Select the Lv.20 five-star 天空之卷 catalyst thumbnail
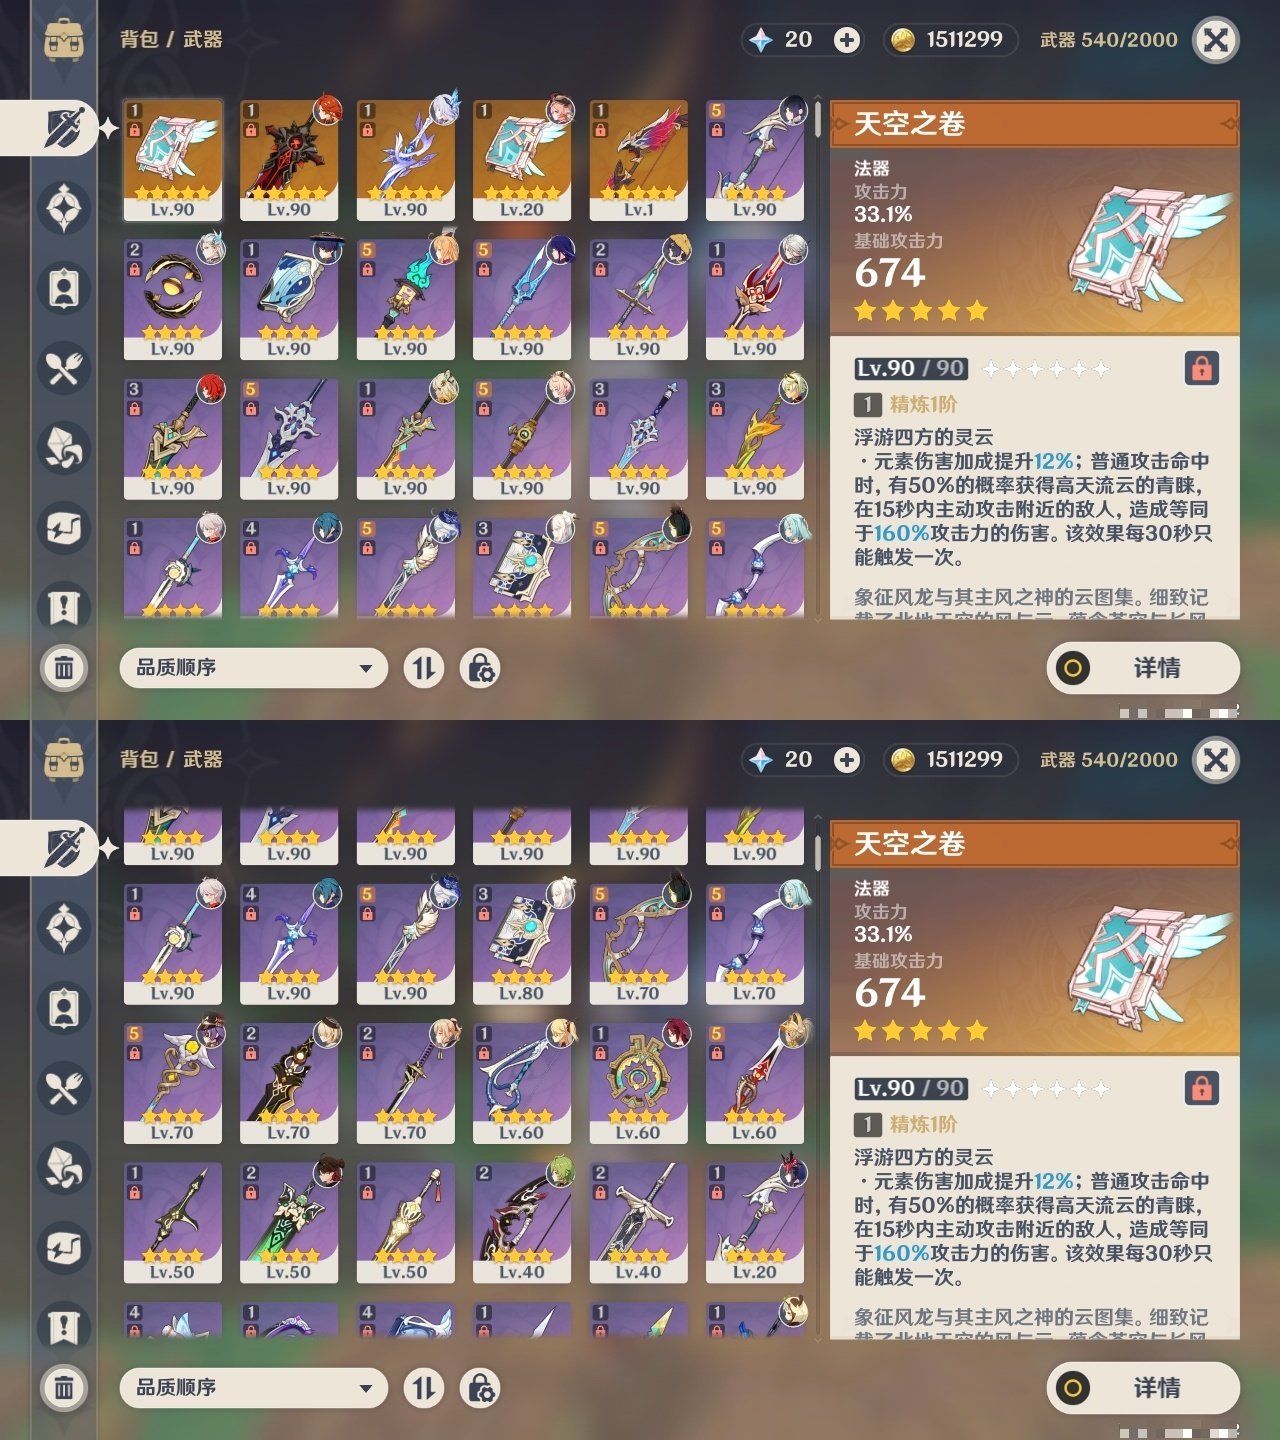 [522, 160]
